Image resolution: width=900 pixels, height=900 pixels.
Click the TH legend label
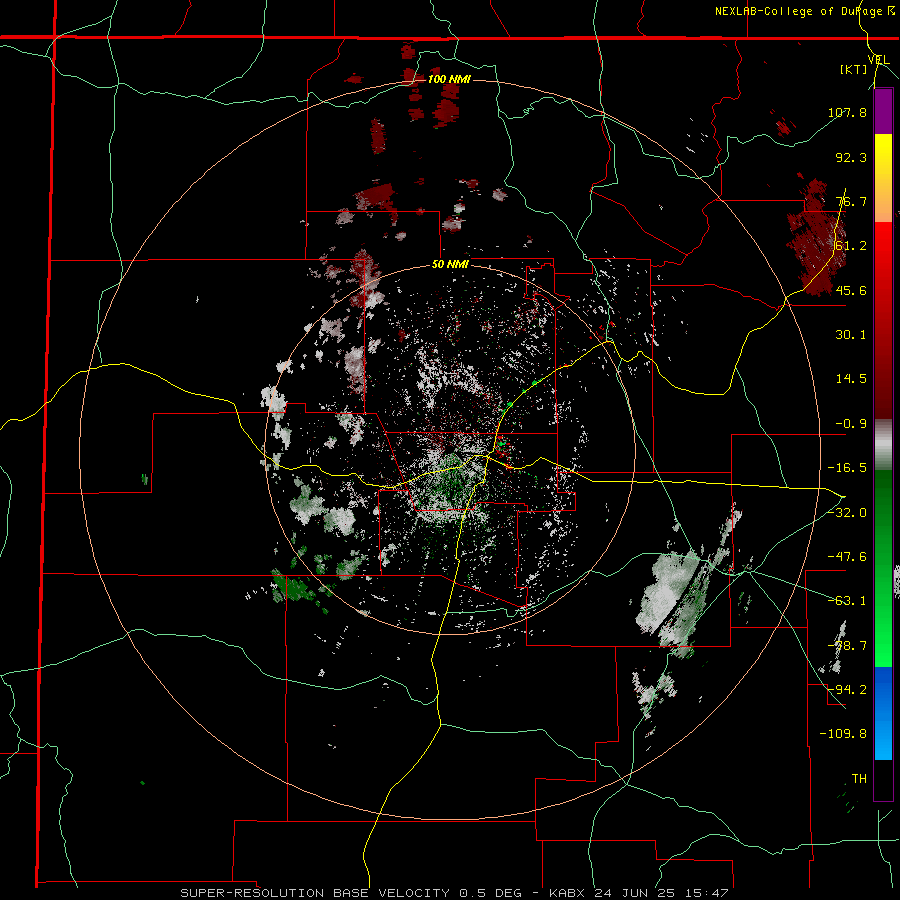tap(859, 778)
